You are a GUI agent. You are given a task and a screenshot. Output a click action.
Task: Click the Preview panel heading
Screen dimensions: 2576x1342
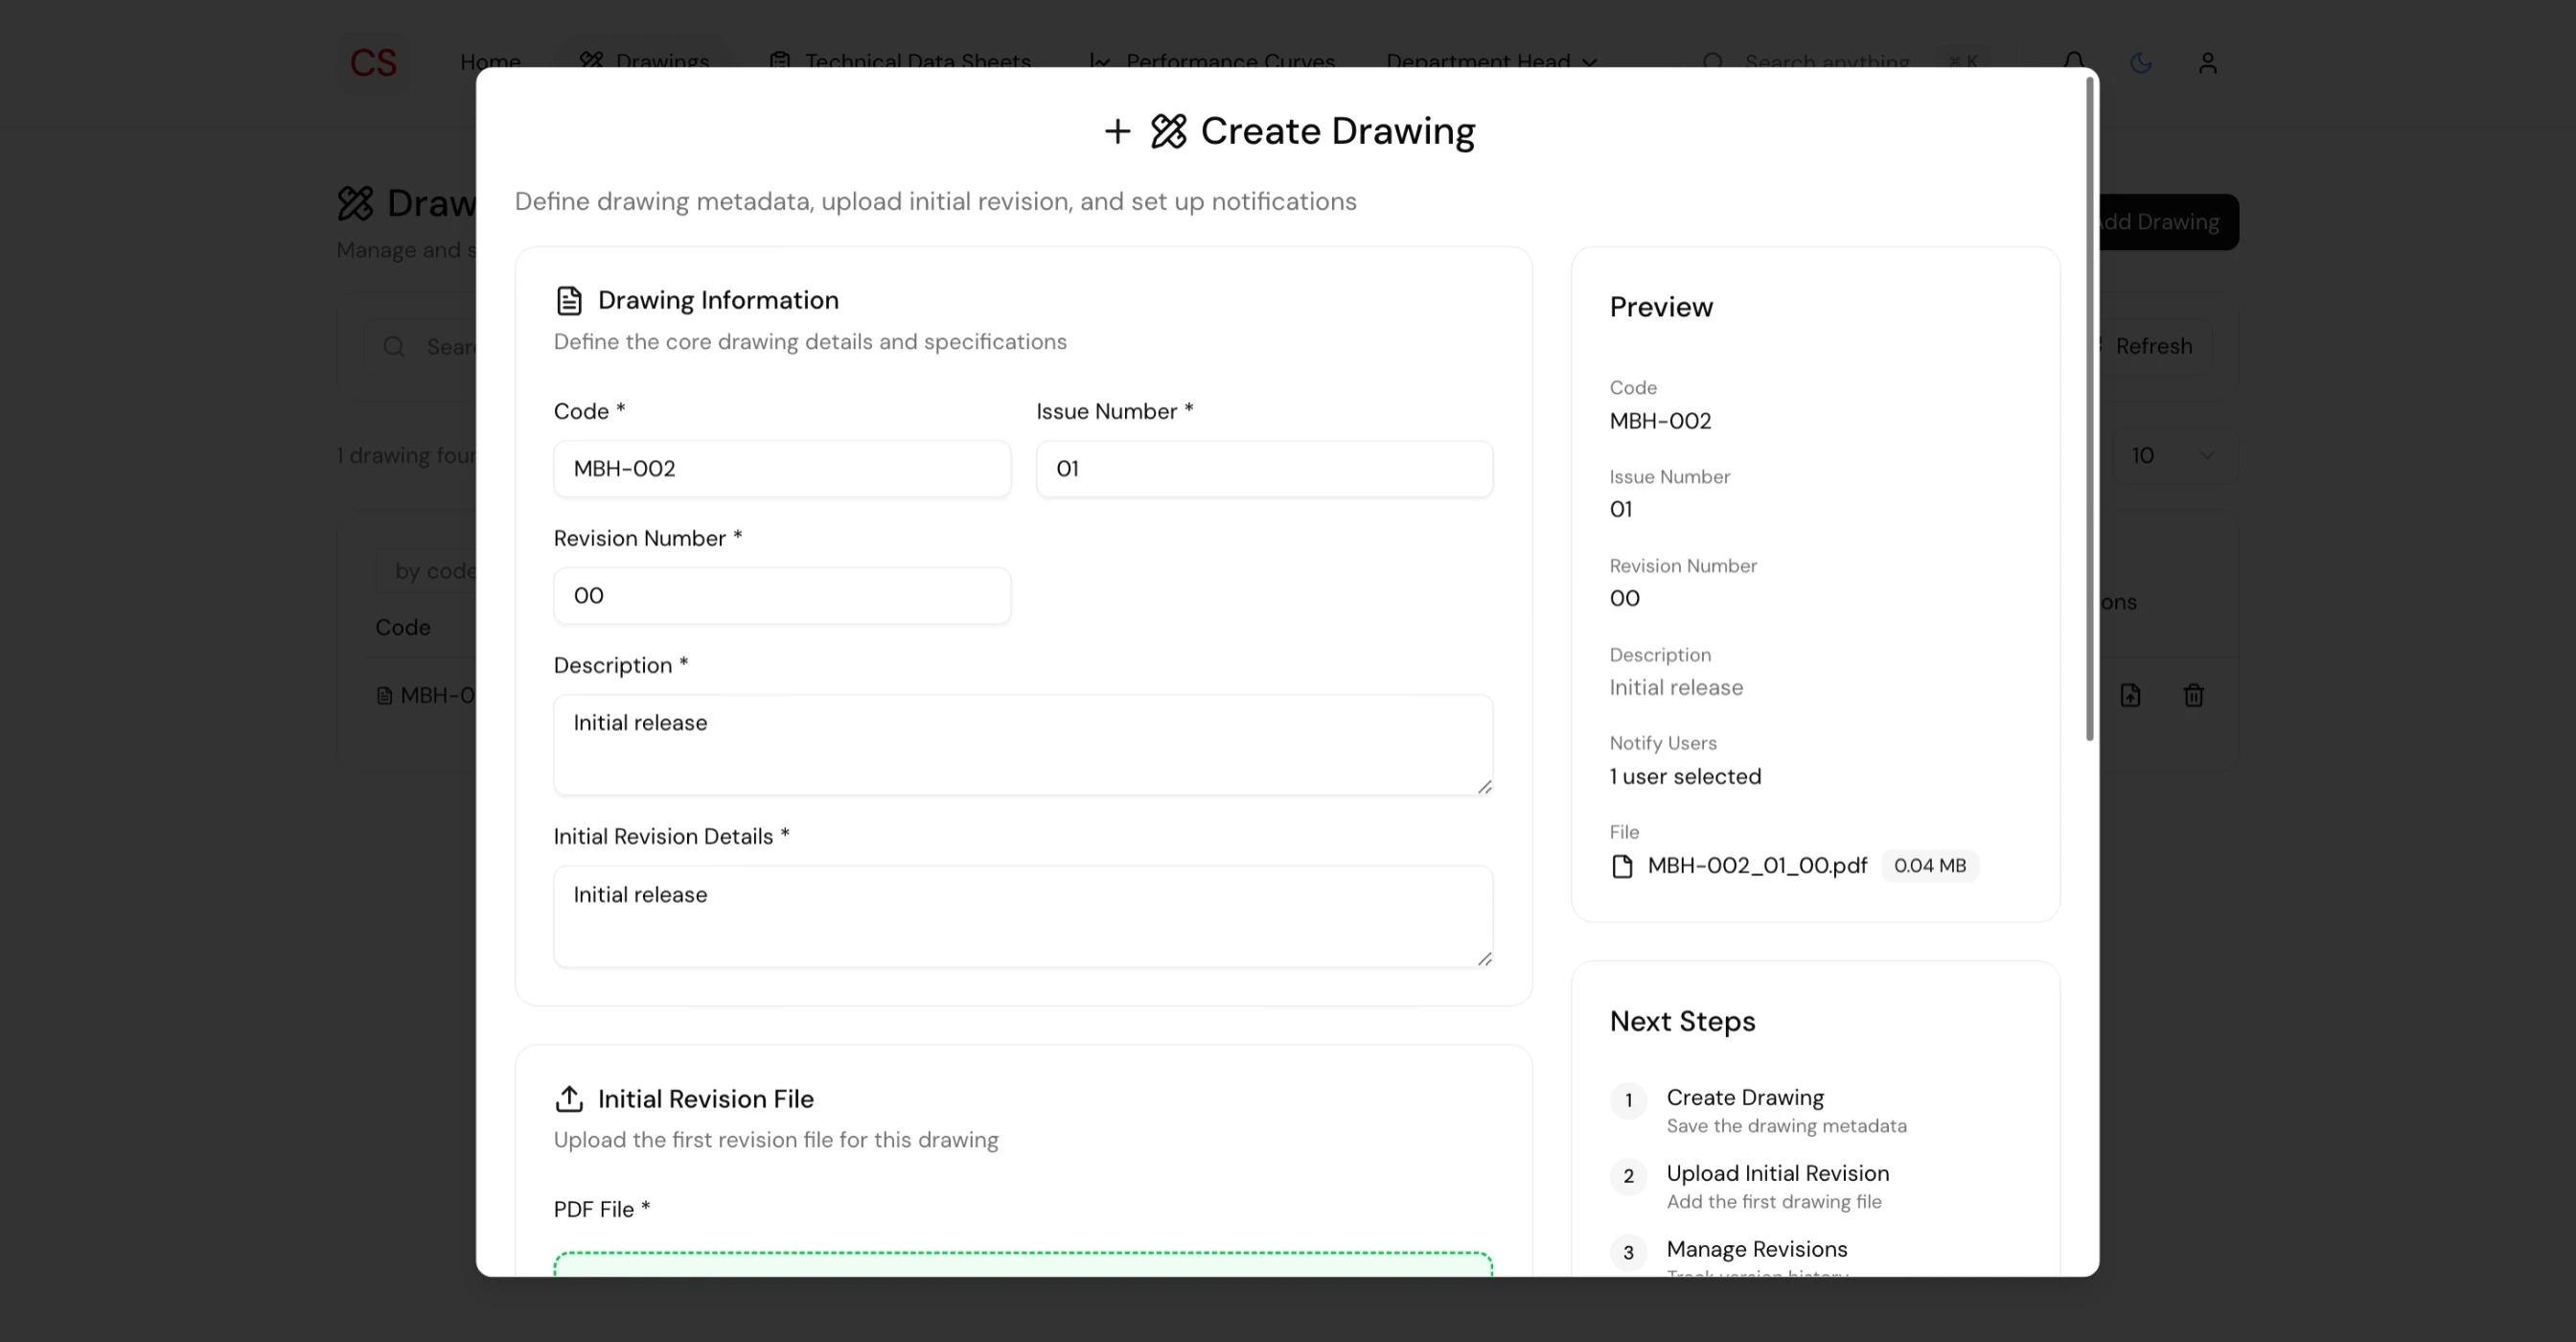1661,307
